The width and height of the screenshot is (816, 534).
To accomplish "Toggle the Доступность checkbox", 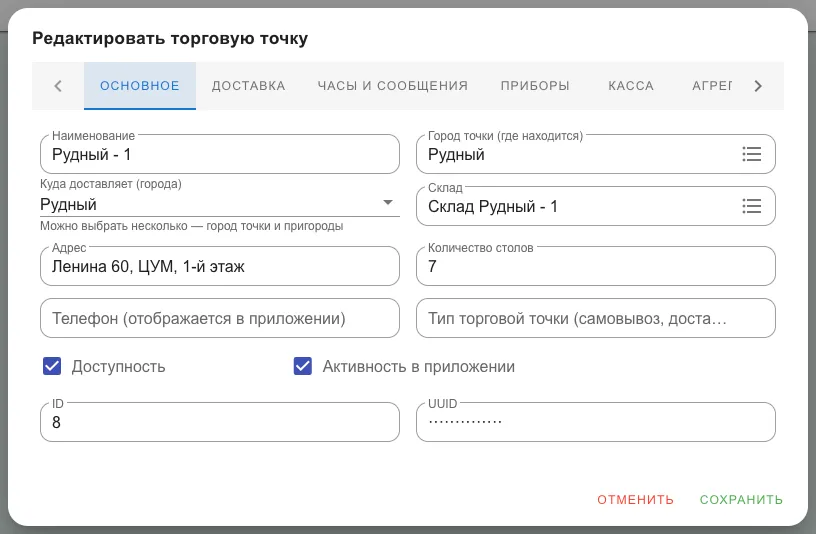I will [x=52, y=366].
